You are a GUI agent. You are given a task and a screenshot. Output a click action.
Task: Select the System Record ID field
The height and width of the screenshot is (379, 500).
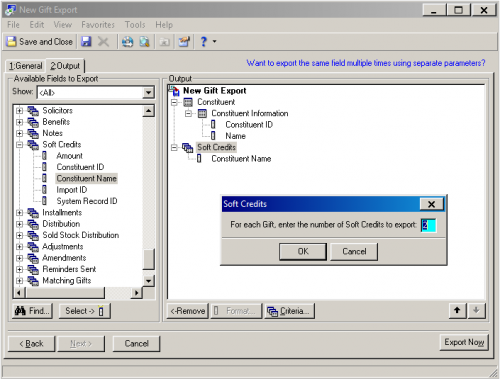(87, 201)
